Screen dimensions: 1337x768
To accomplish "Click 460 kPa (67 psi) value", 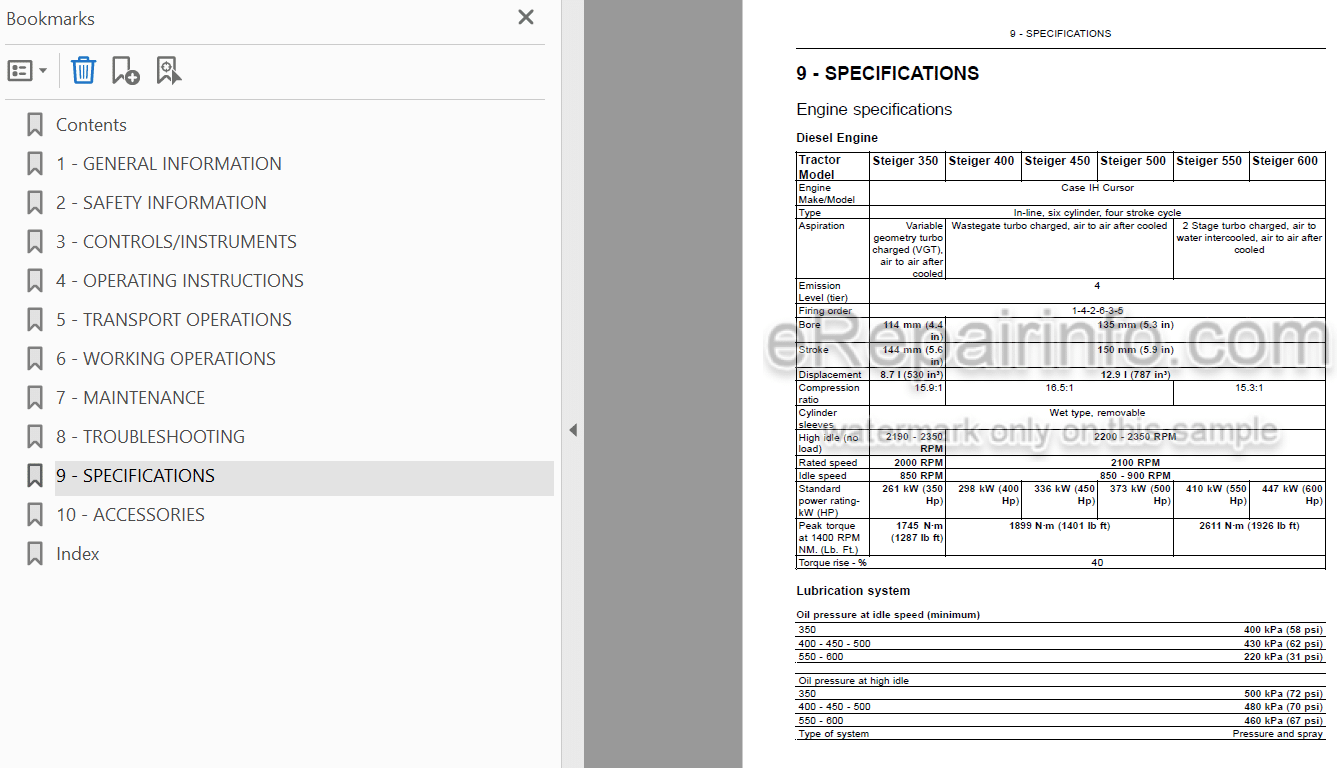I will [1283, 721].
